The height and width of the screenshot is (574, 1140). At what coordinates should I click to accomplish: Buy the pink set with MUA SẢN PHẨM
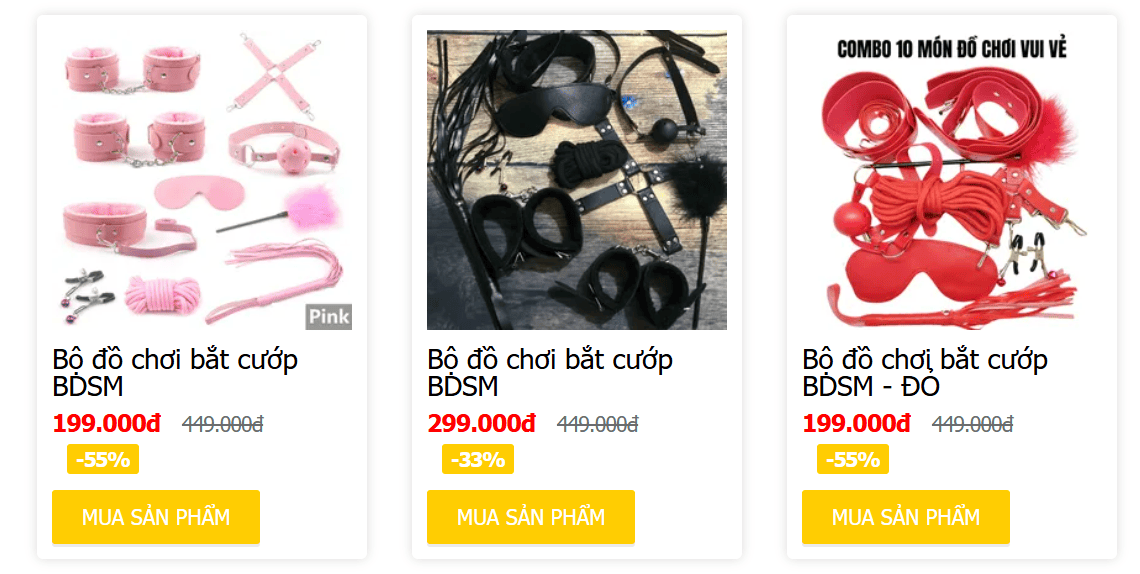156,517
